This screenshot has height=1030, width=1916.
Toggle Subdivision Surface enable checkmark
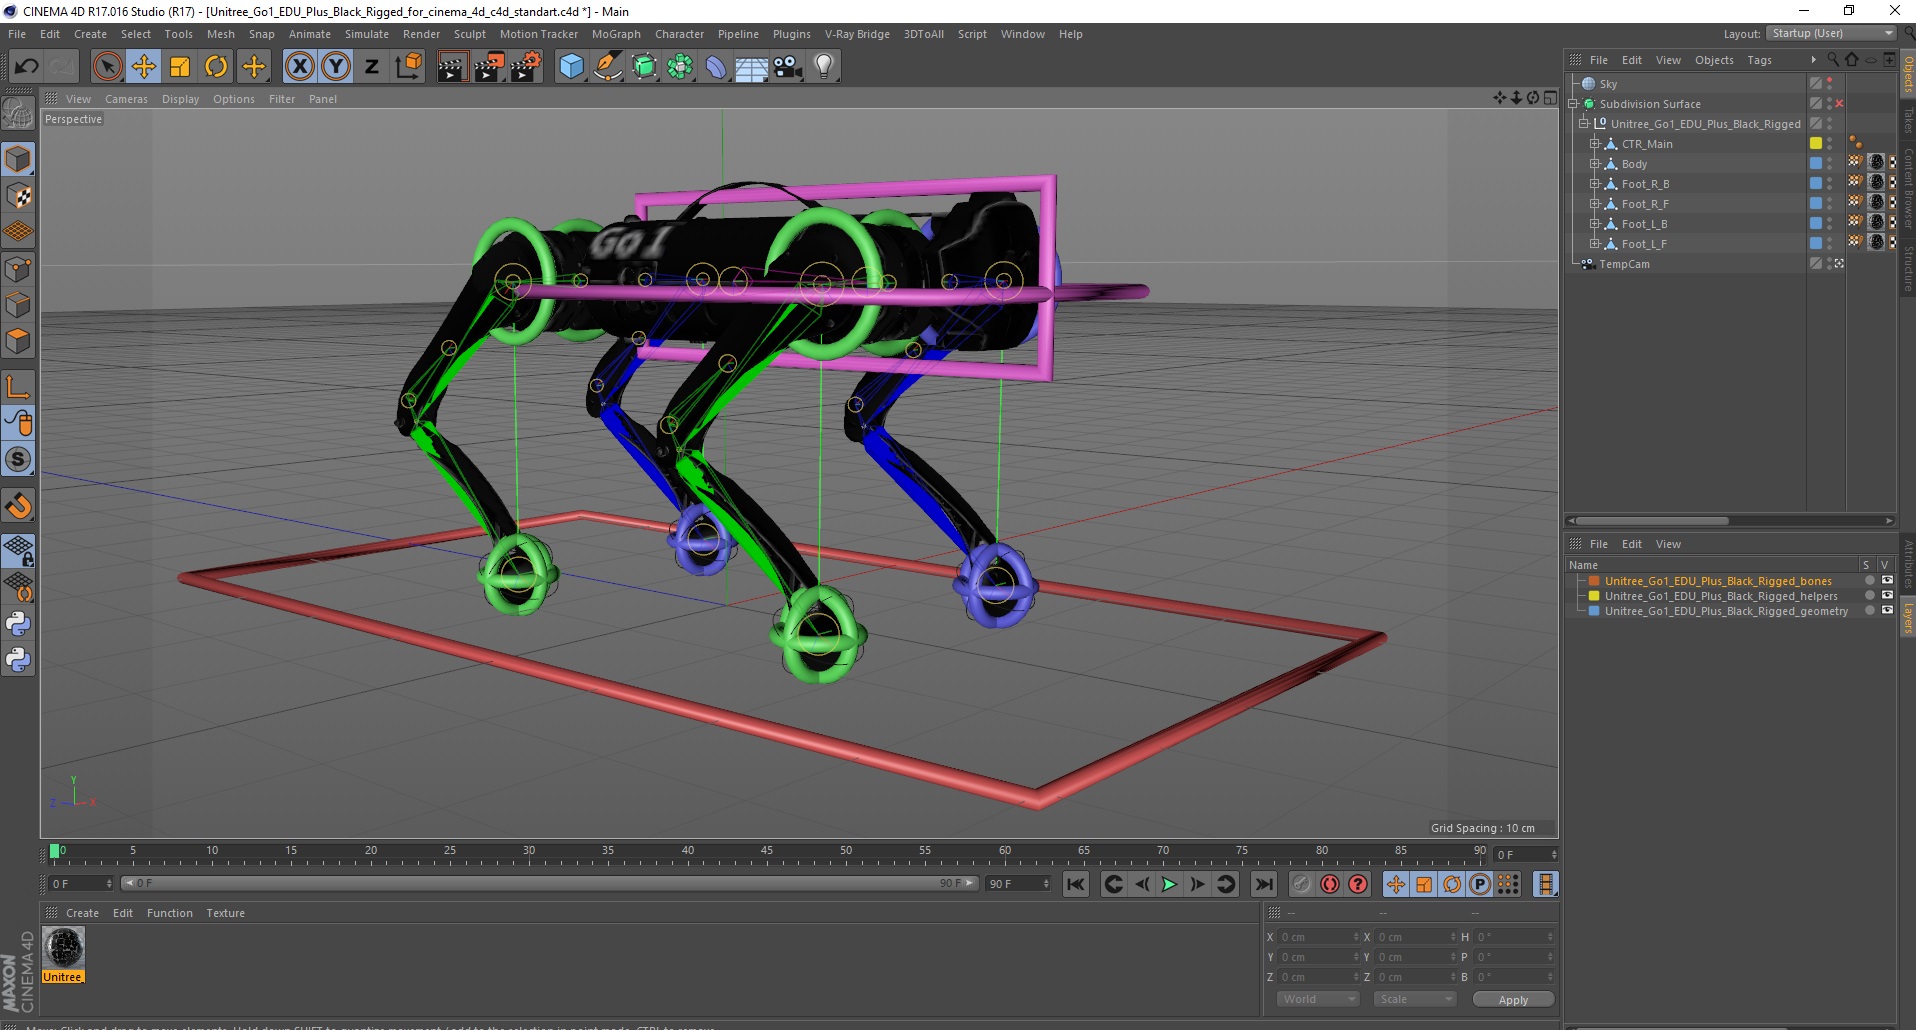[1839, 104]
